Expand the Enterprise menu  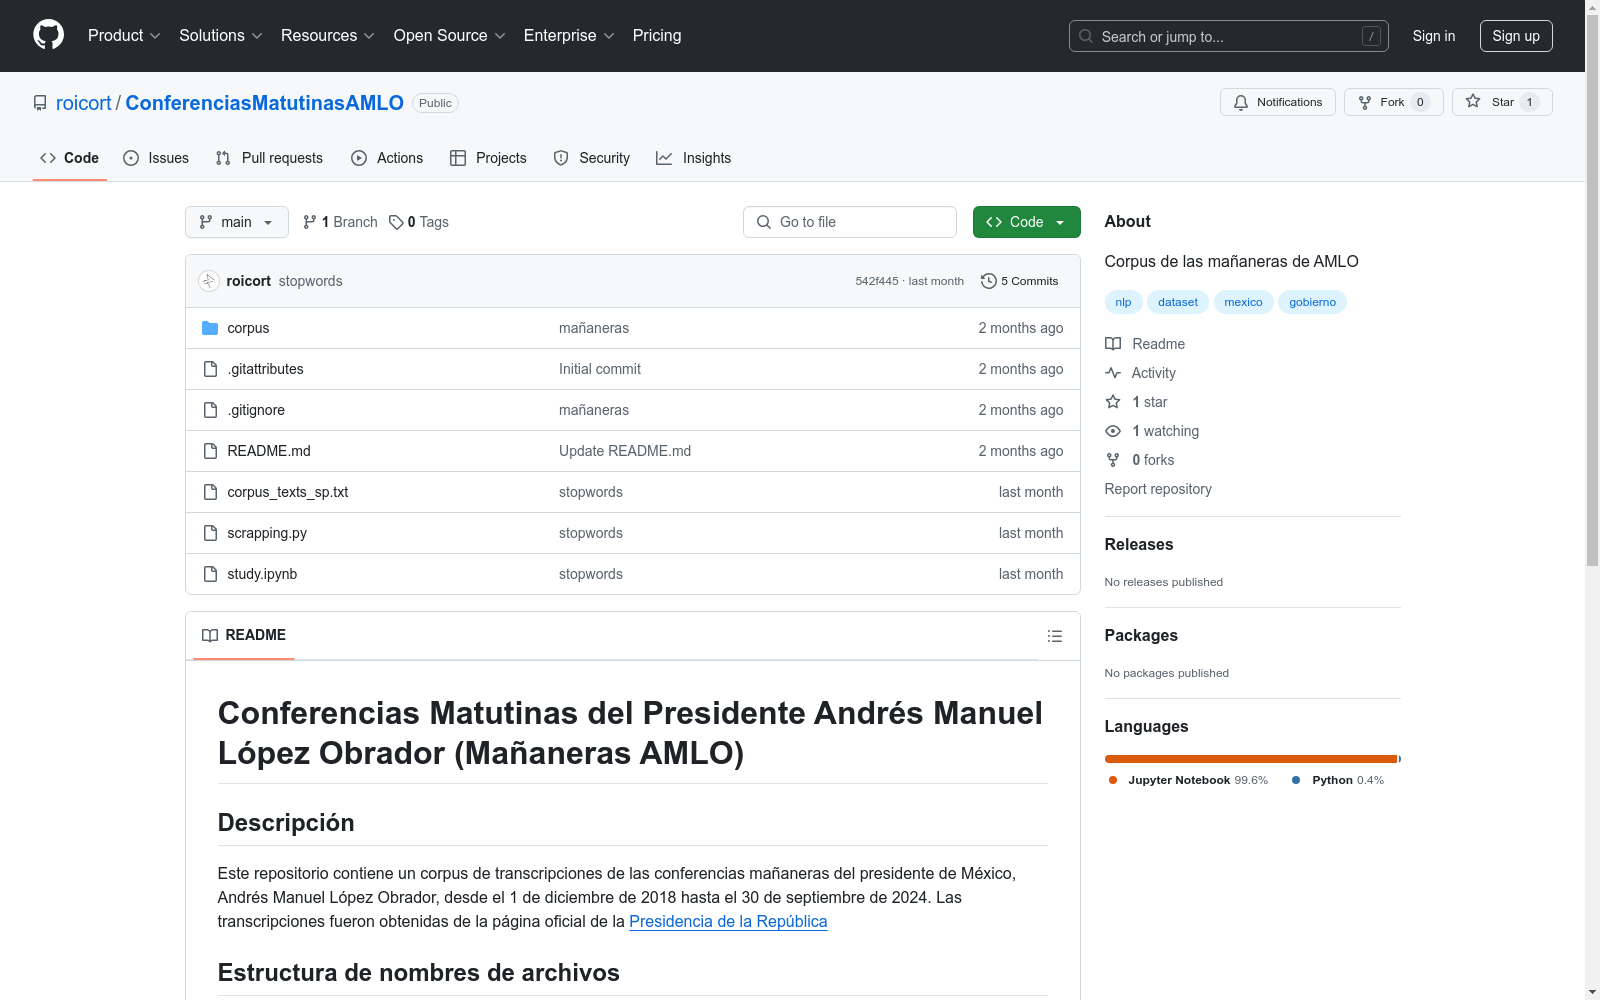point(569,35)
